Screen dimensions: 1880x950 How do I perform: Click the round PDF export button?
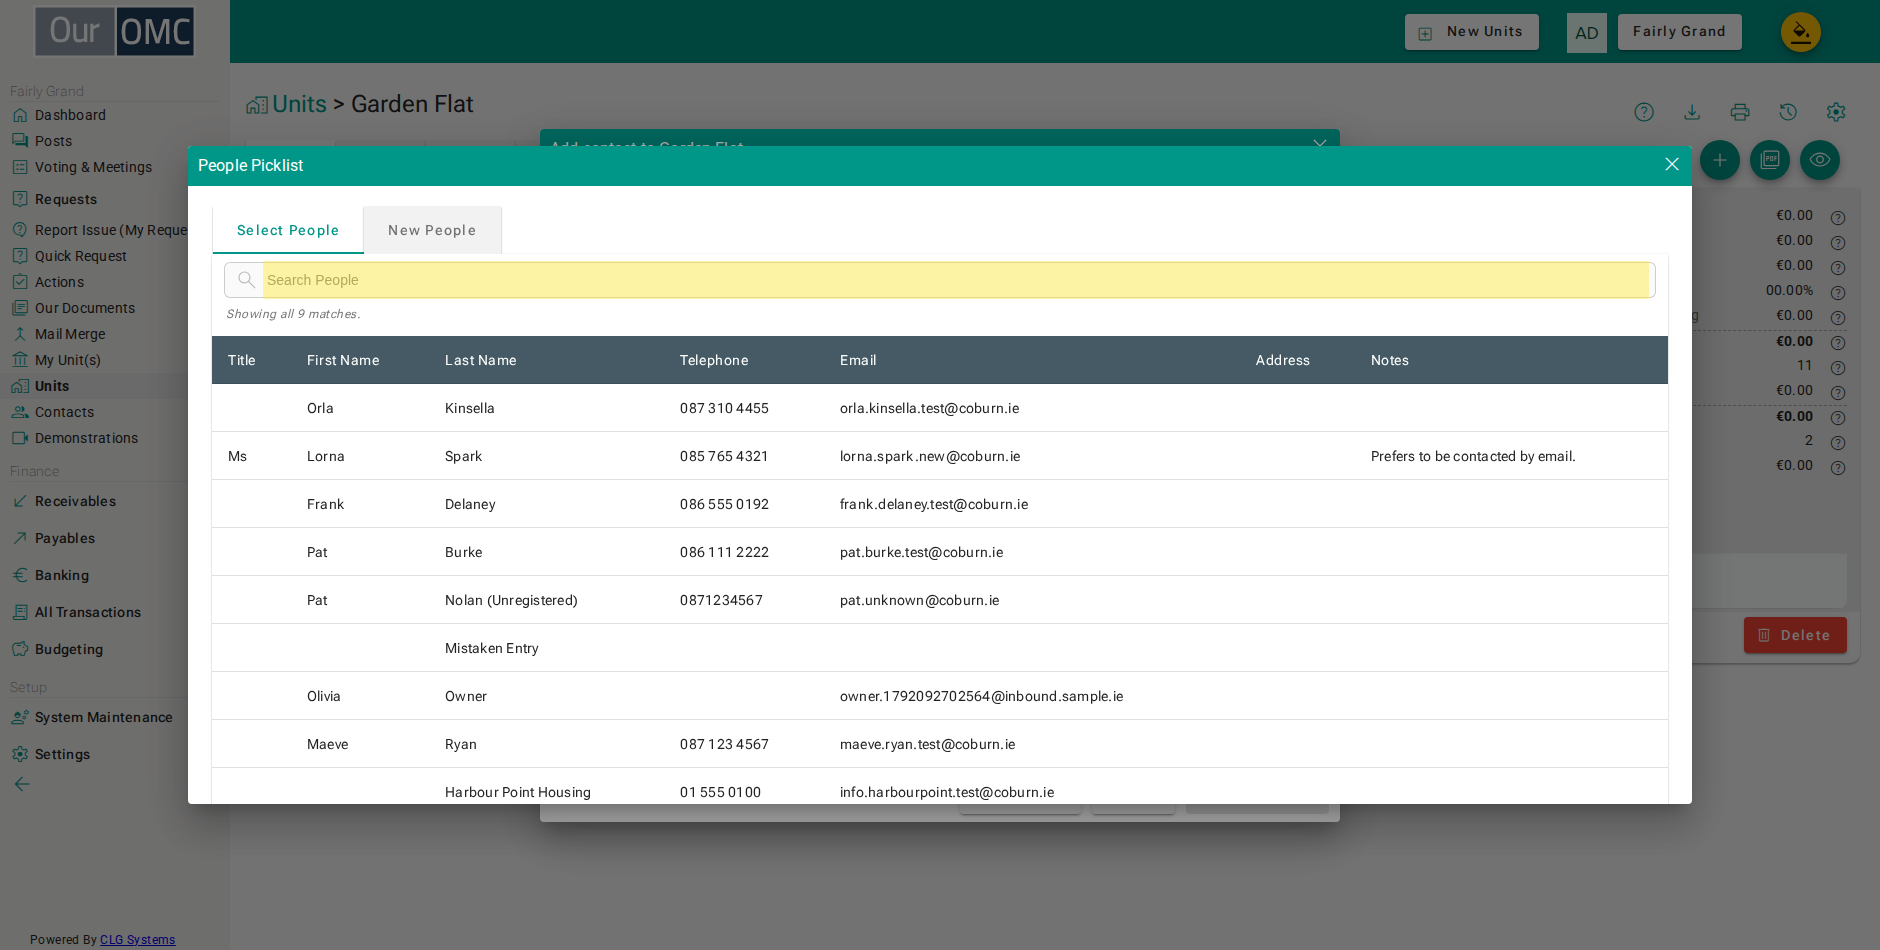click(x=1770, y=160)
